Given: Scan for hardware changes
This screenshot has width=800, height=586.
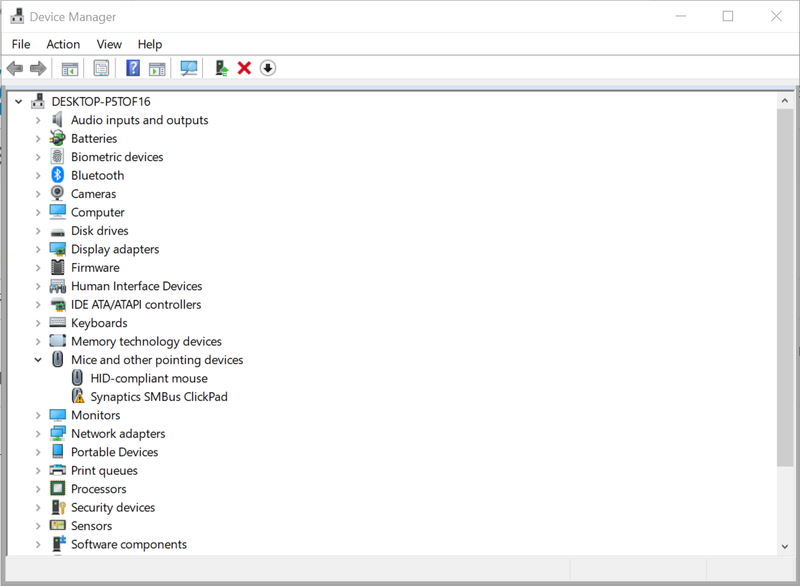Looking at the screenshot, I should pos(190,68).
